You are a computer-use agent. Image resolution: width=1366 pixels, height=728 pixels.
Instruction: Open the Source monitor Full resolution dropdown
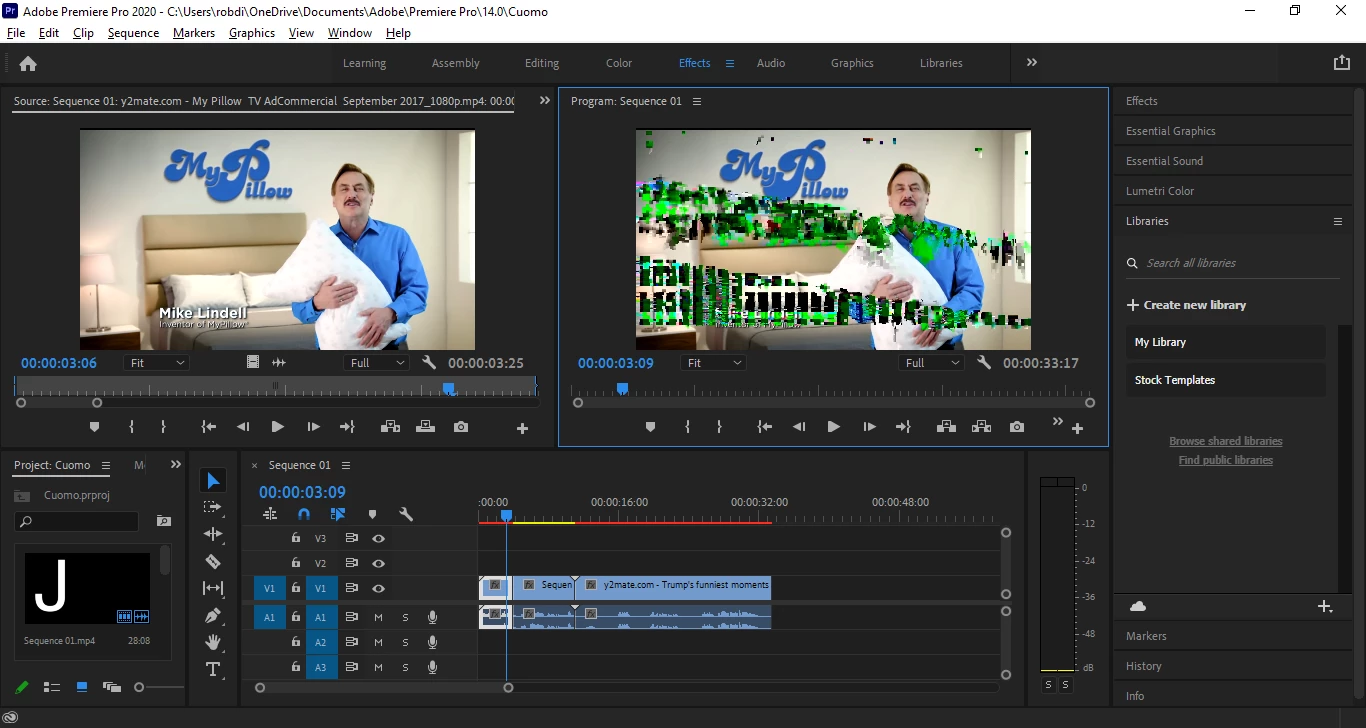click(x=376, y=363)
